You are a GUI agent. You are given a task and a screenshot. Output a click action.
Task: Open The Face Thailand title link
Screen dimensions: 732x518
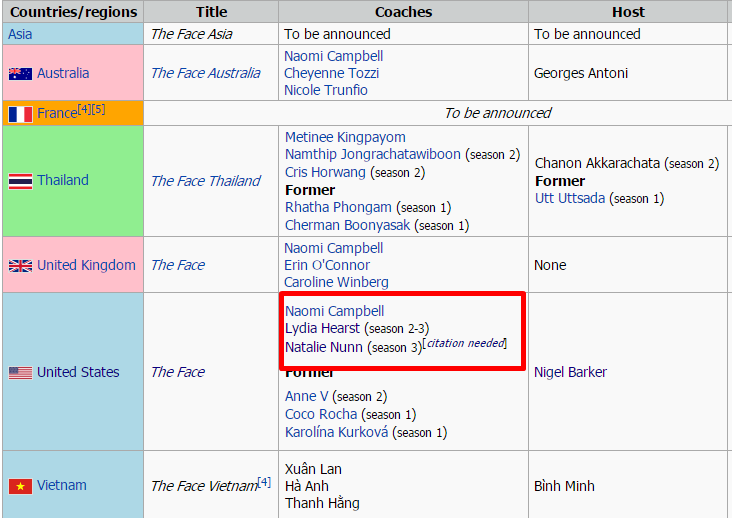(x=205, y=181)
